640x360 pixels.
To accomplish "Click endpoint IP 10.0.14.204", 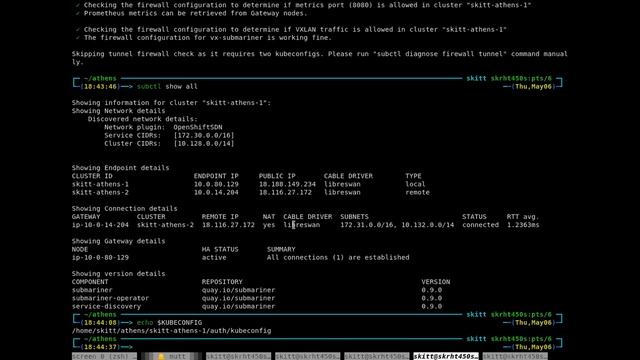I will 216,193.
